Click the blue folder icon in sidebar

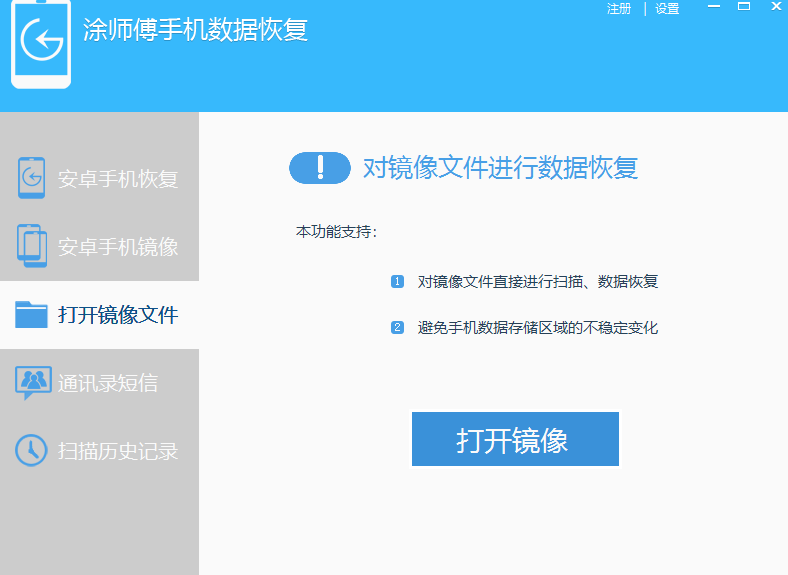click(x=32, y=315)
